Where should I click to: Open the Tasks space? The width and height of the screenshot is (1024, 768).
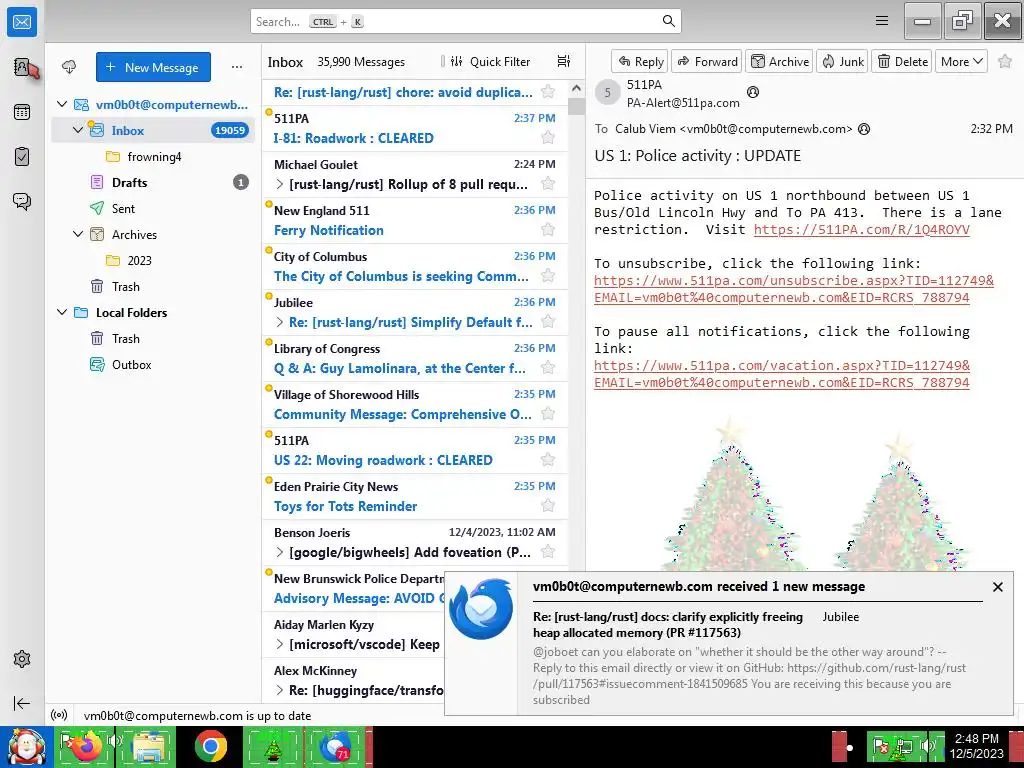(22, 157)
